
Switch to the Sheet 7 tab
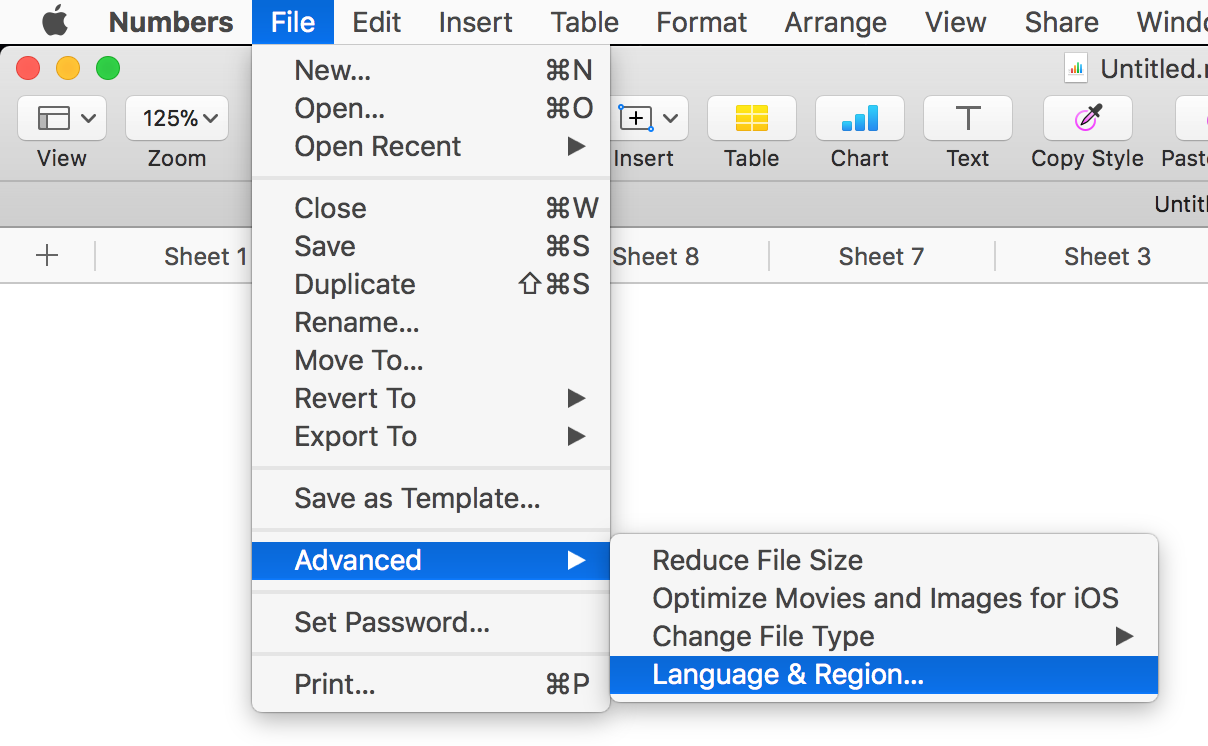[x=881, y=257]
